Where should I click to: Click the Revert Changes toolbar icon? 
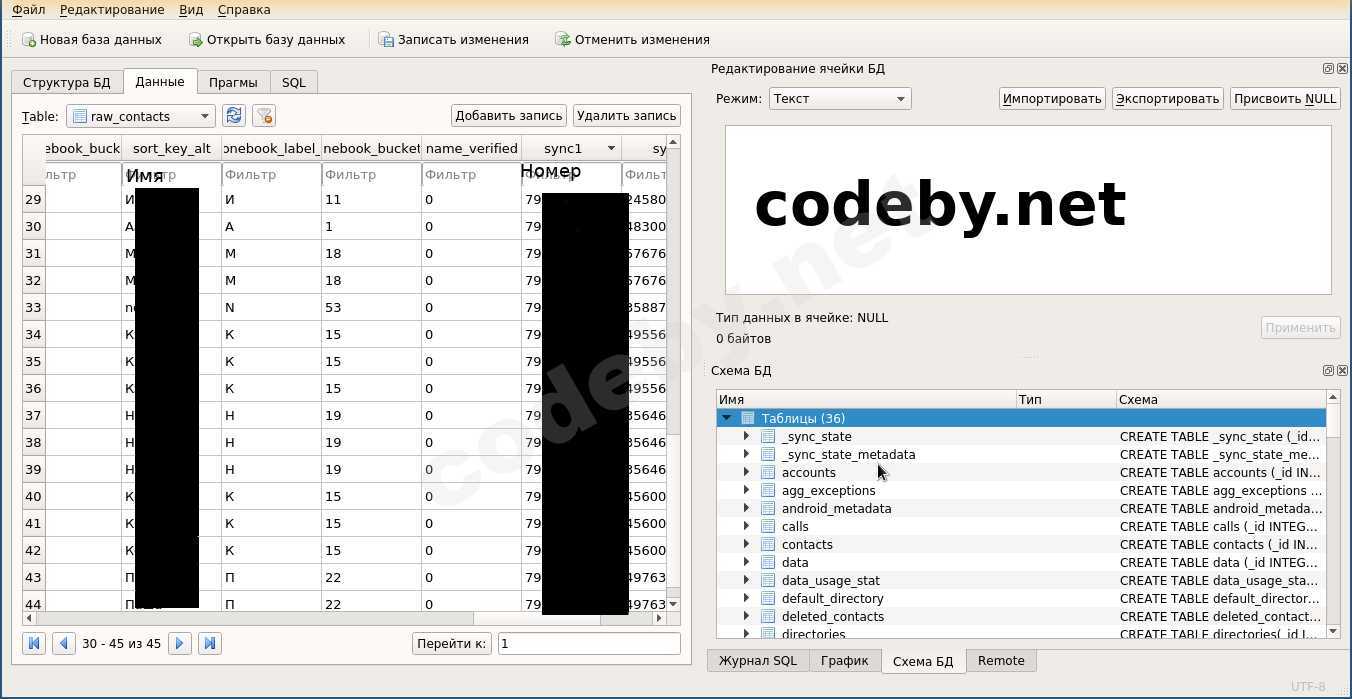click(564, 40)
